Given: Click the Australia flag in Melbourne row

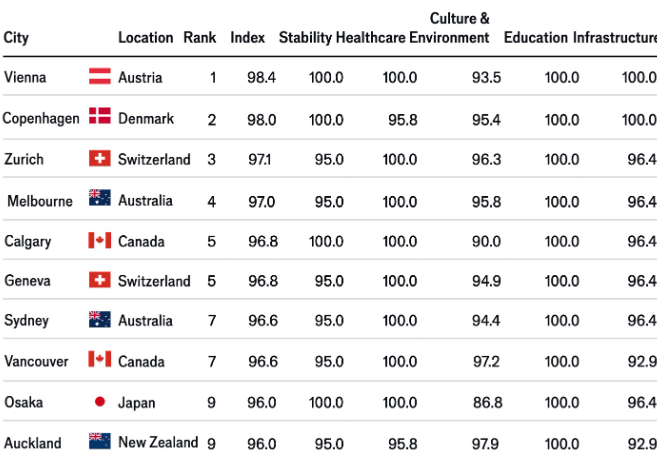Looking at the screenshot, I should (100, 198).
